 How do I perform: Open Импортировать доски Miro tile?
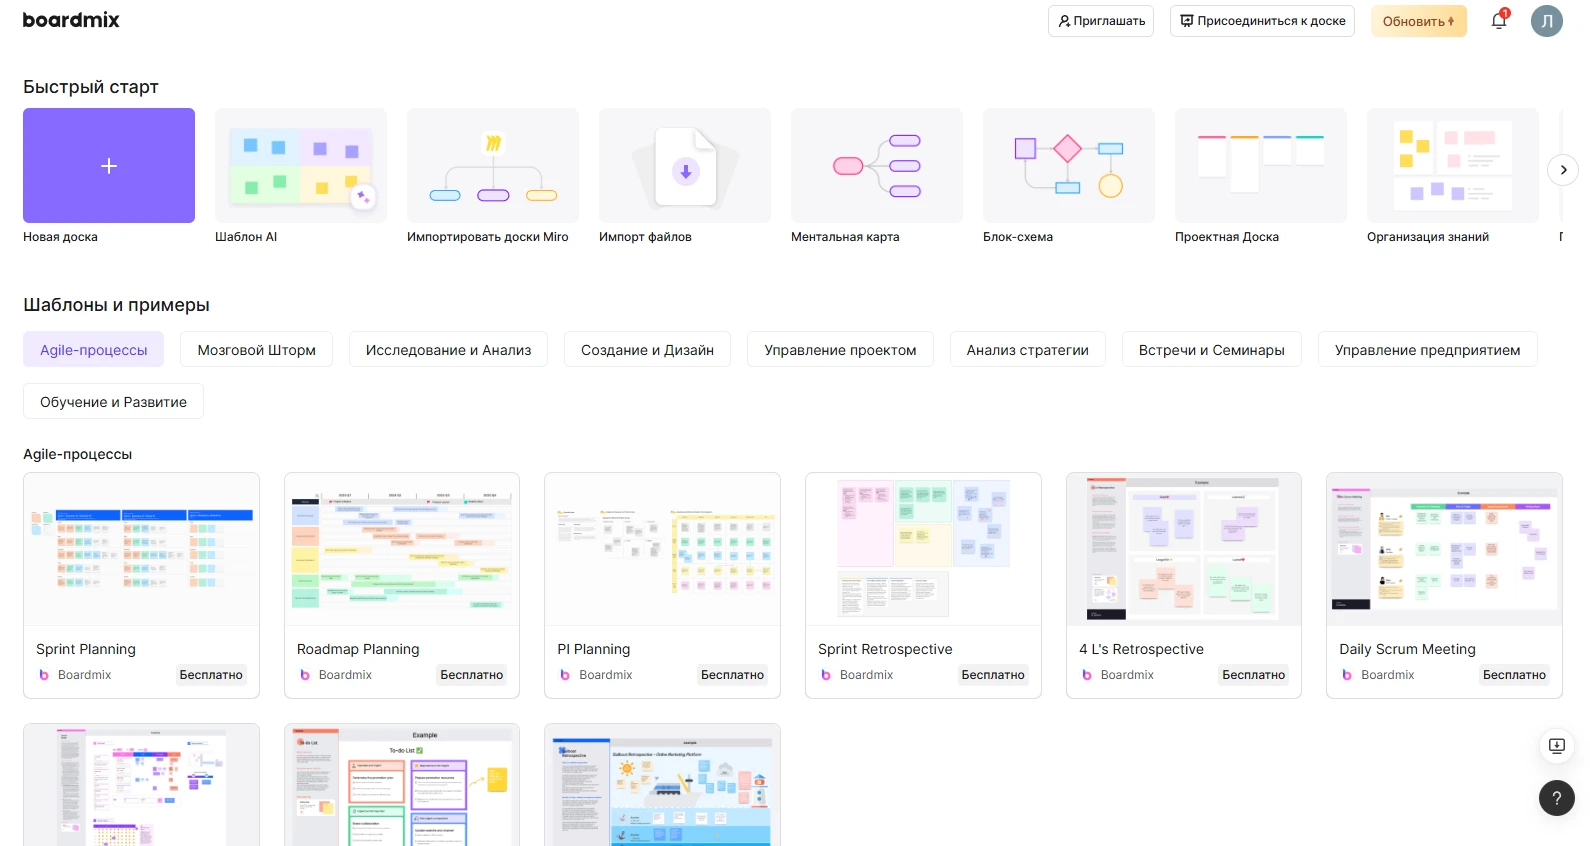point(493,165)
